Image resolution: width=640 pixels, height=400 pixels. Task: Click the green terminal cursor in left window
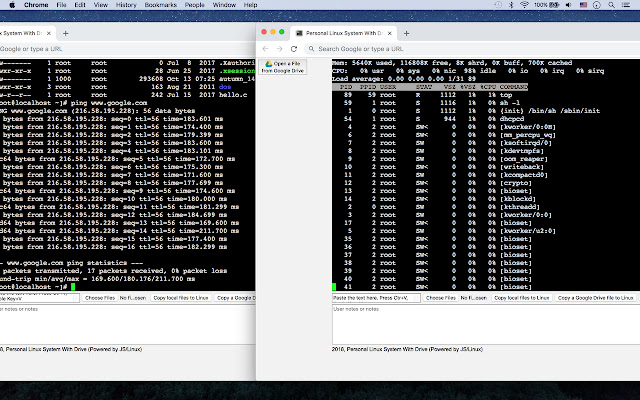tap(73, 287)
